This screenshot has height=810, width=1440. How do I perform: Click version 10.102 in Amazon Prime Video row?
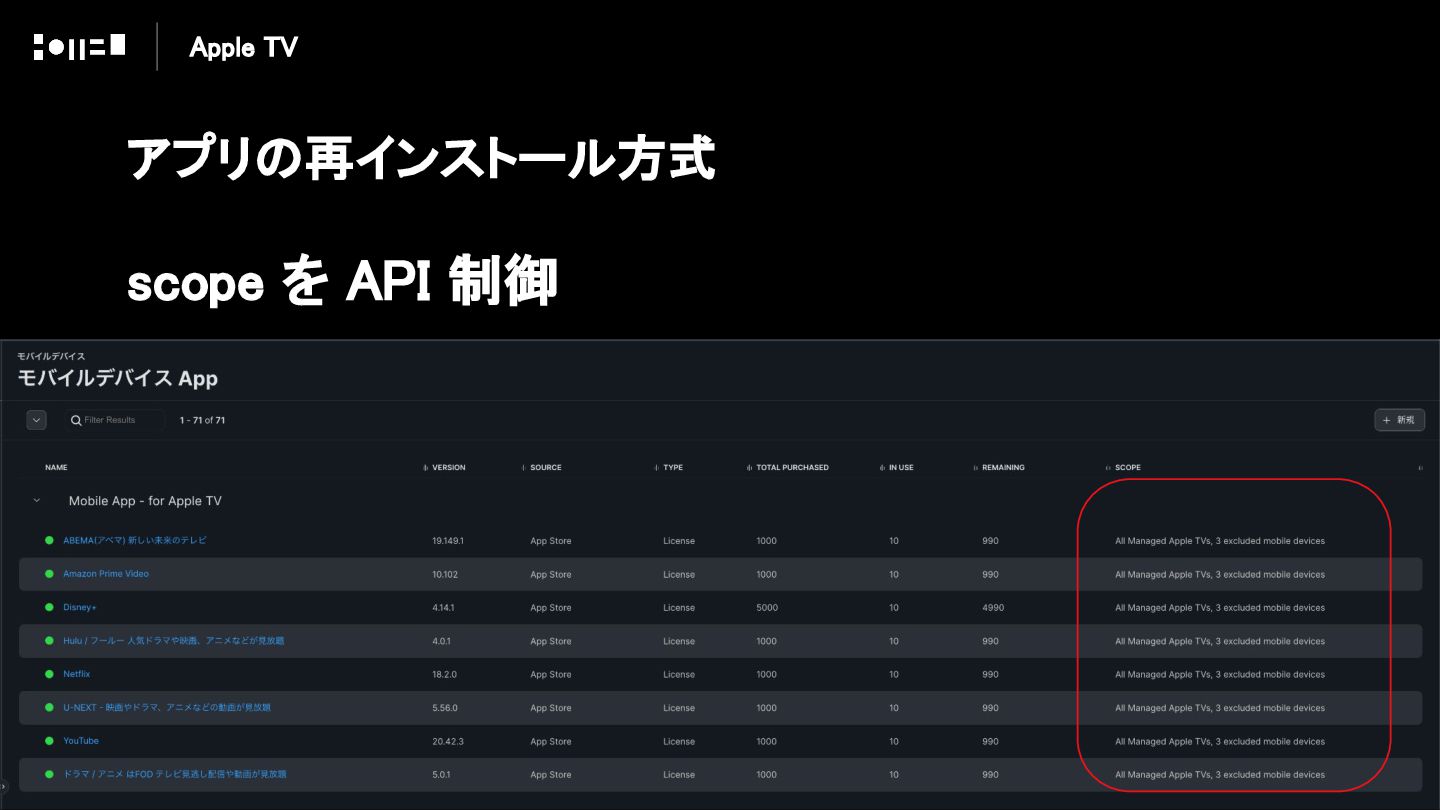click(444, 575)
